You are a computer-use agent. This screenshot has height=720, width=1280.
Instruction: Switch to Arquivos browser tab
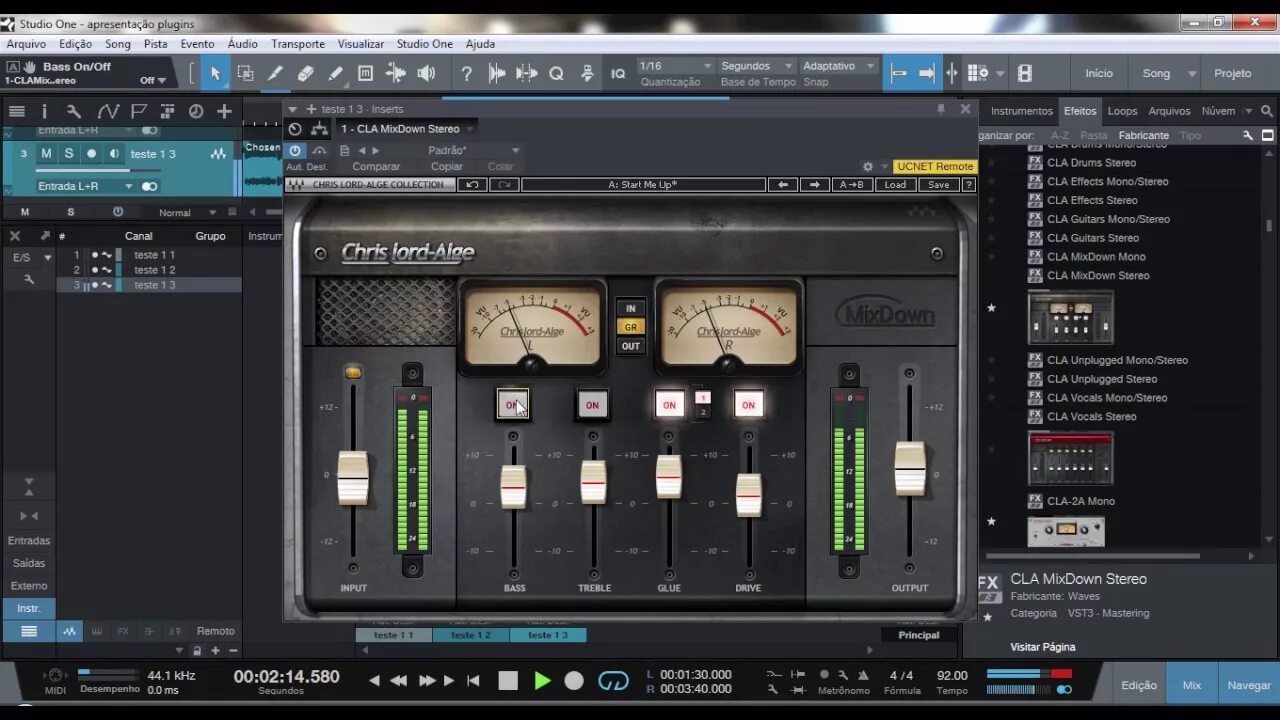tap(1169, 111)
